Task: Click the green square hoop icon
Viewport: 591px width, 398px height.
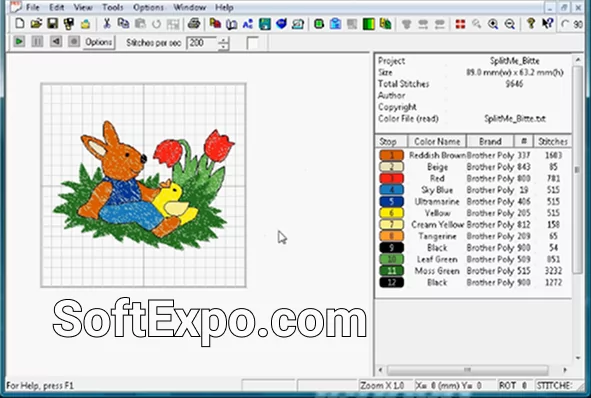Action: pyautogui.click(x=319, y=24)
